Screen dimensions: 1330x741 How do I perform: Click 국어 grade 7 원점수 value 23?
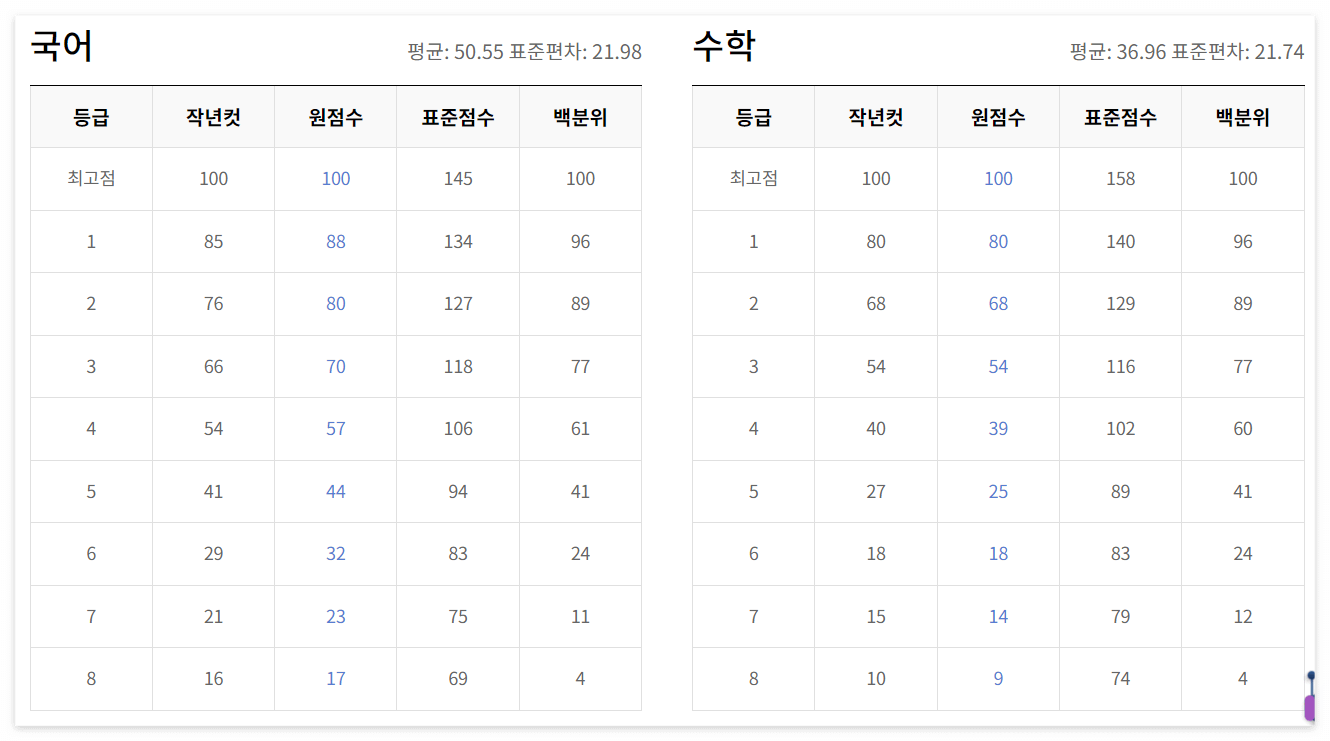[x=335, y=616]
